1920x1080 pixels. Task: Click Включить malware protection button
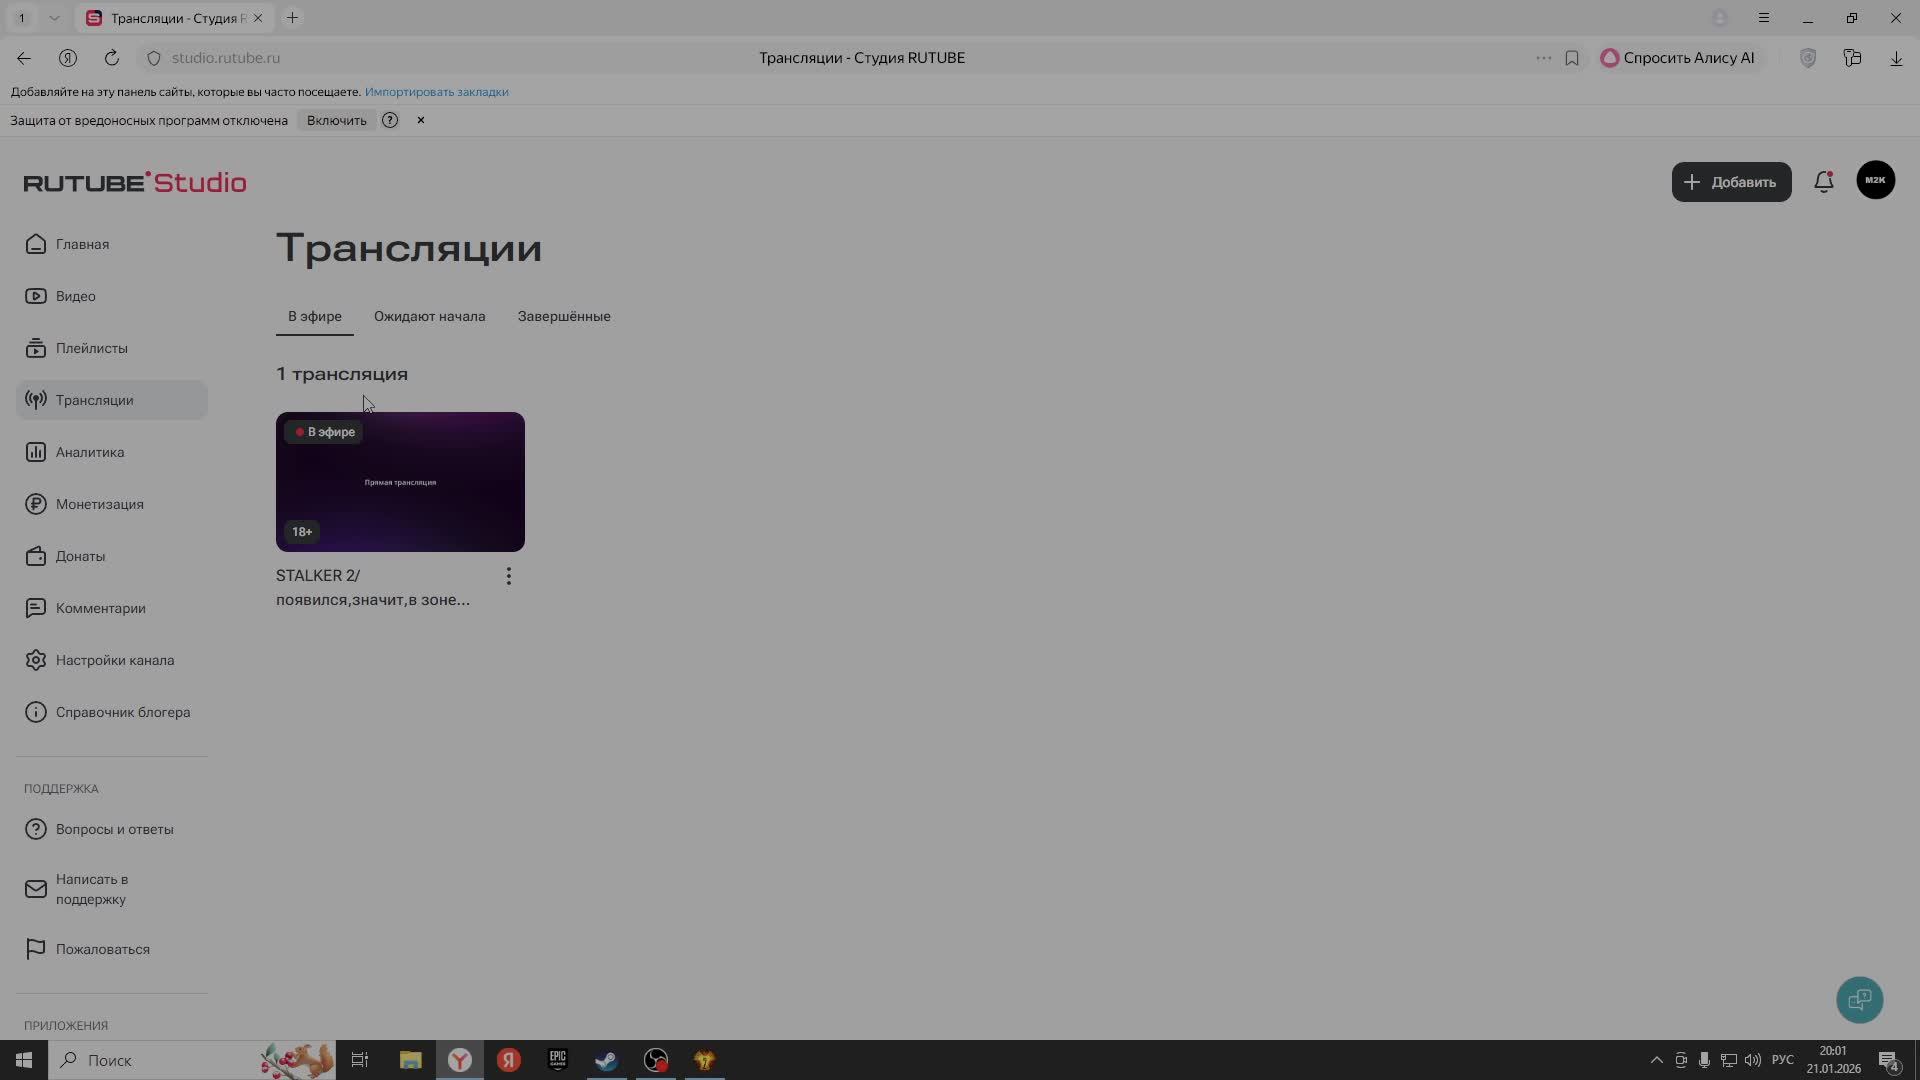(336, 120)
